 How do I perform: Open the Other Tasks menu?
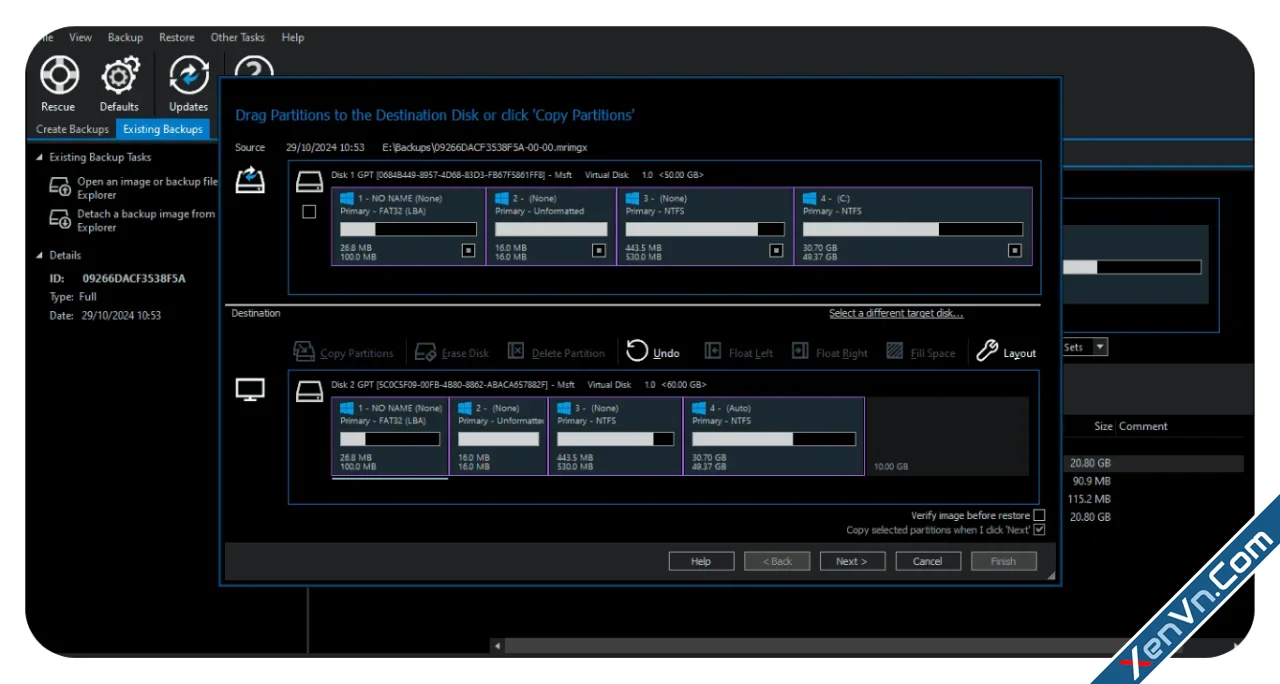click(237, 37)
